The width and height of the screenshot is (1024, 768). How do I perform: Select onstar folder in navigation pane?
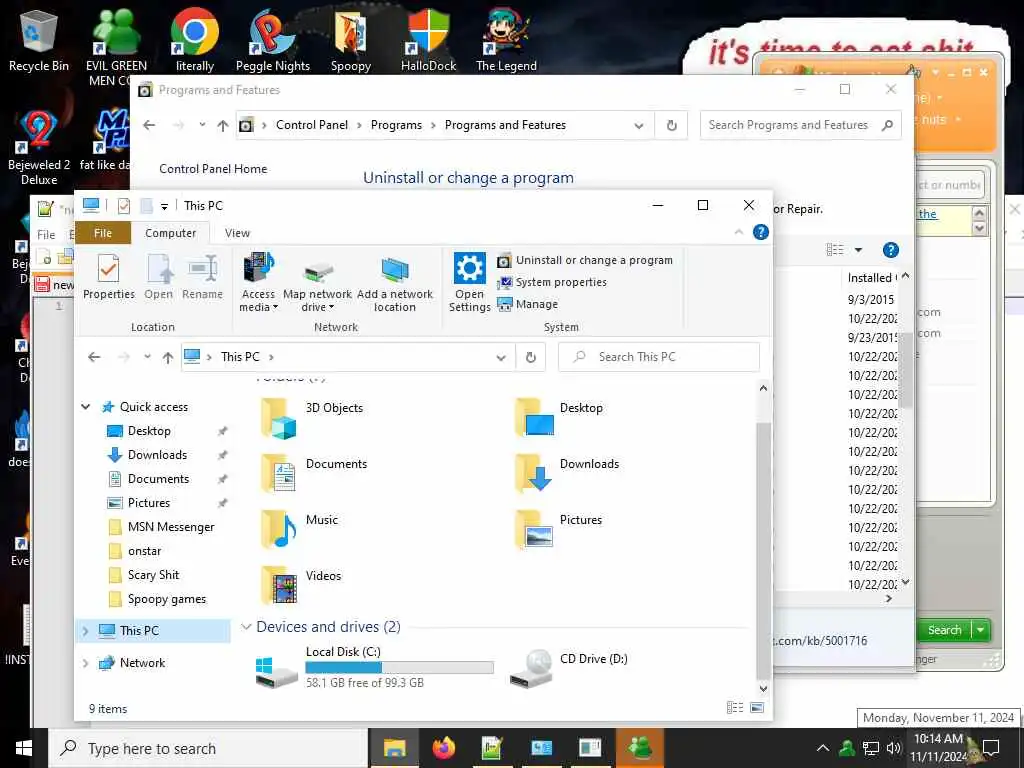144,551
